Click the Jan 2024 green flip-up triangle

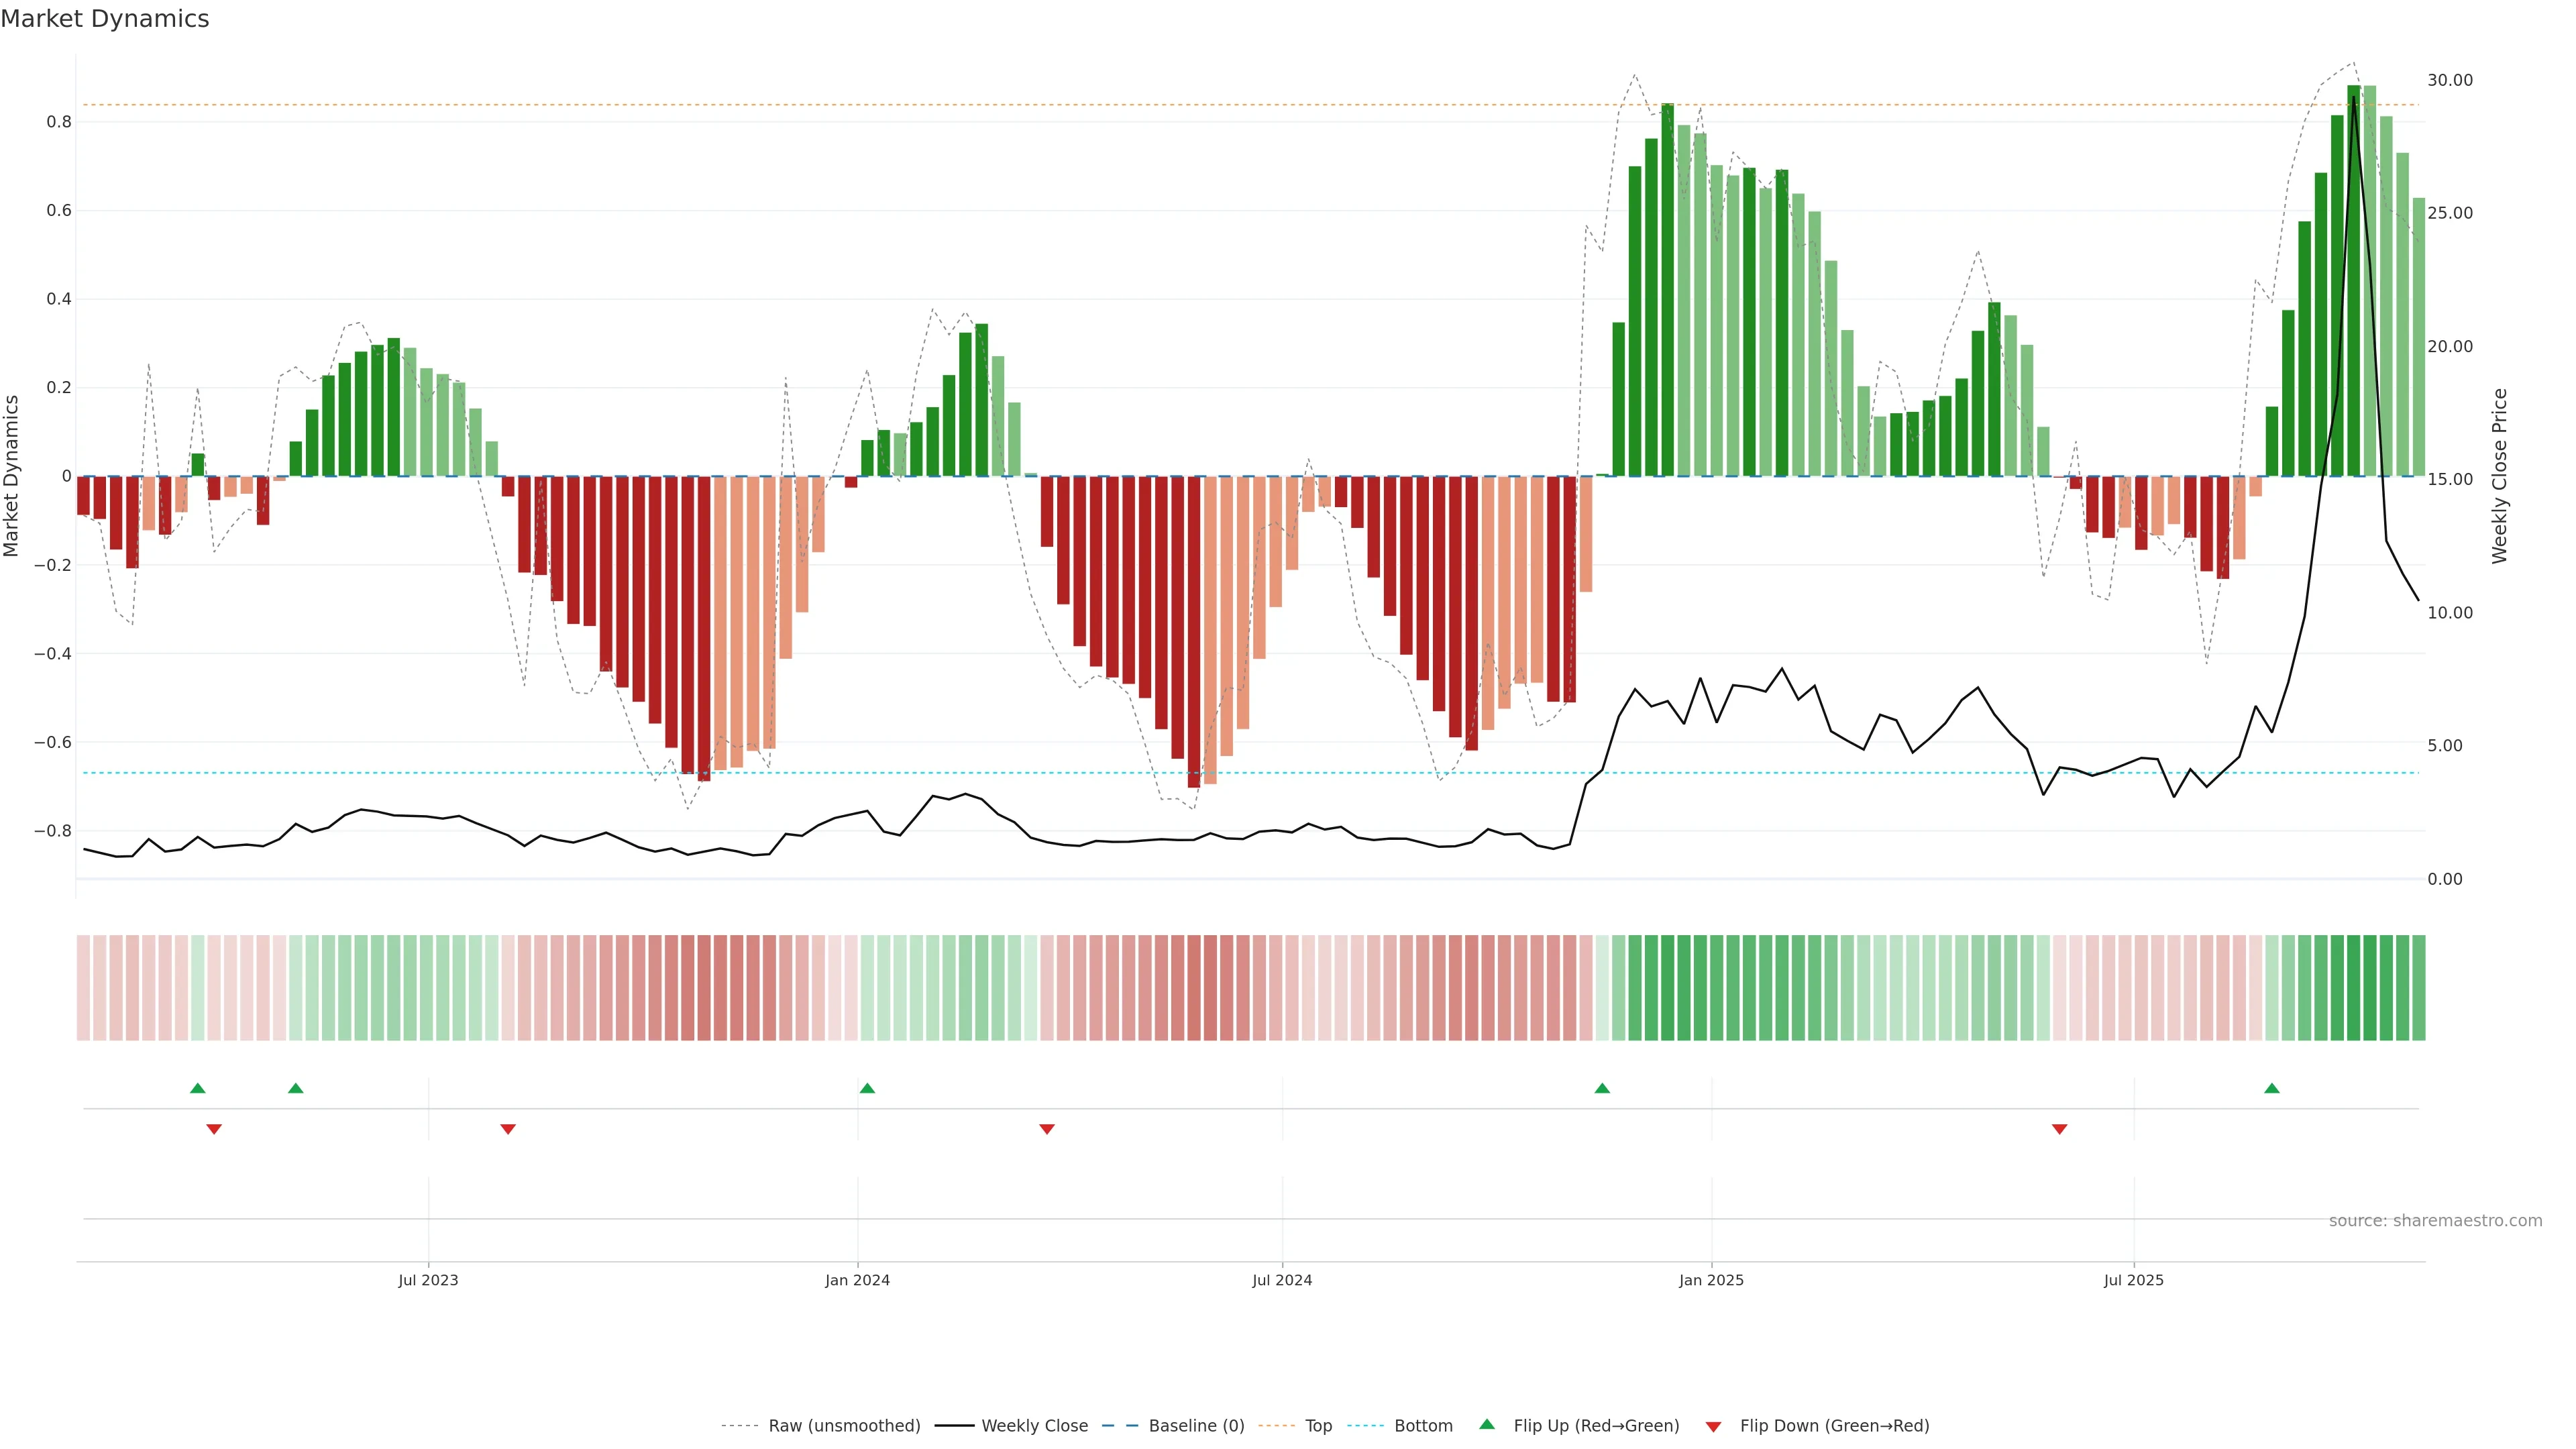867,1088
